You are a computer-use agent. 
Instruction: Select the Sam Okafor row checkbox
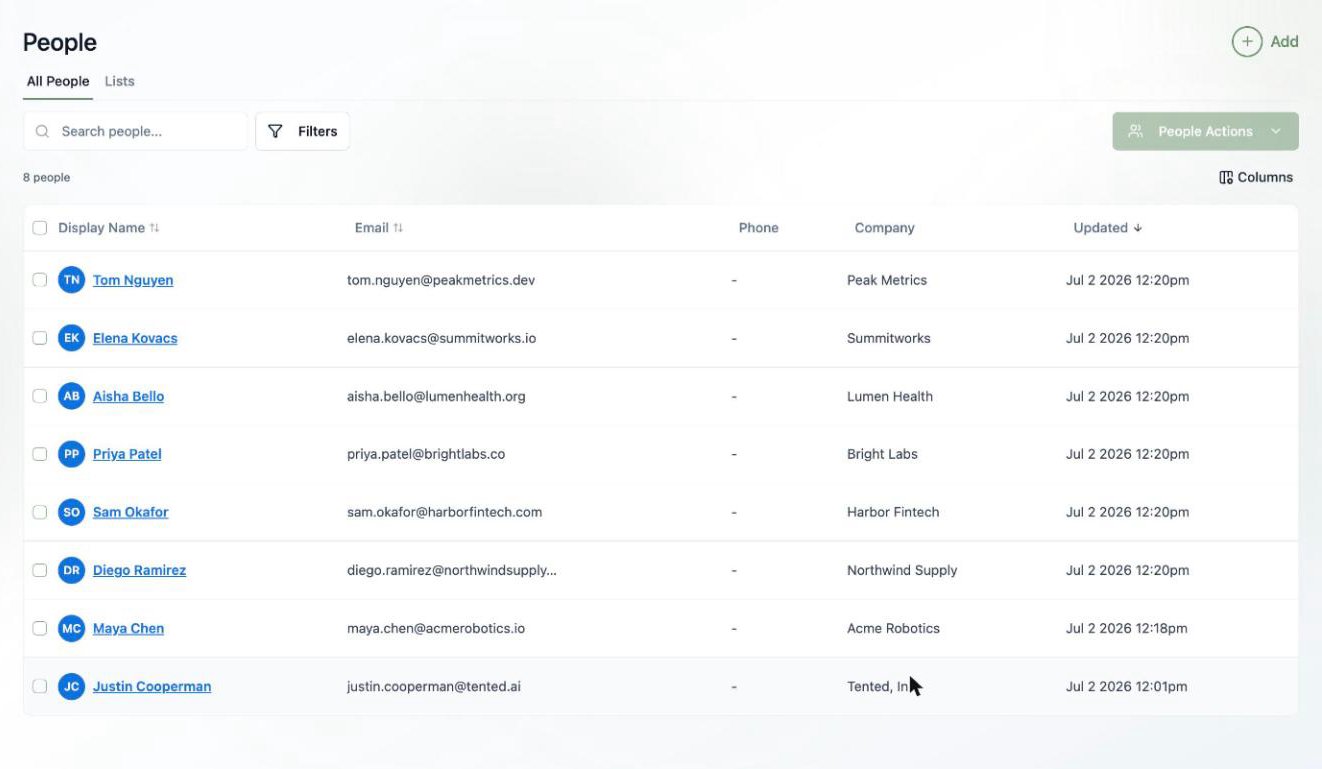pos(40,512)
